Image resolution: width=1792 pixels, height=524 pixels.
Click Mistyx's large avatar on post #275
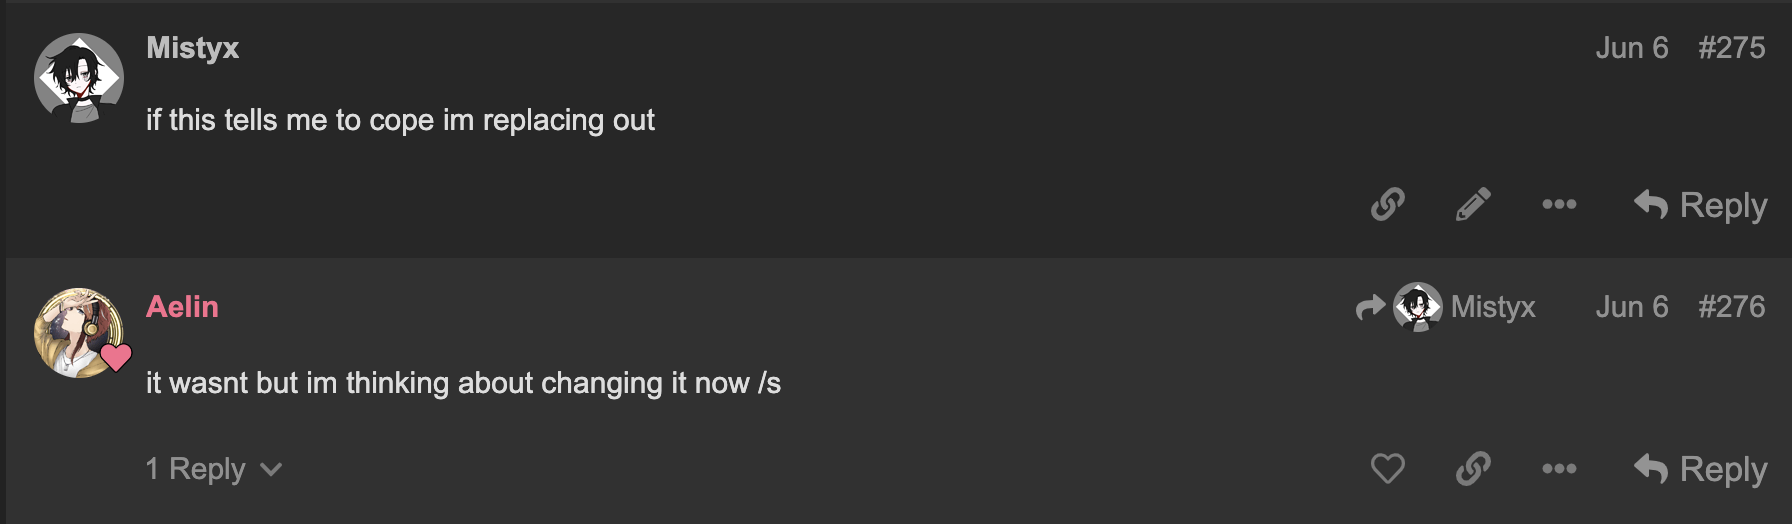point(79,78)
